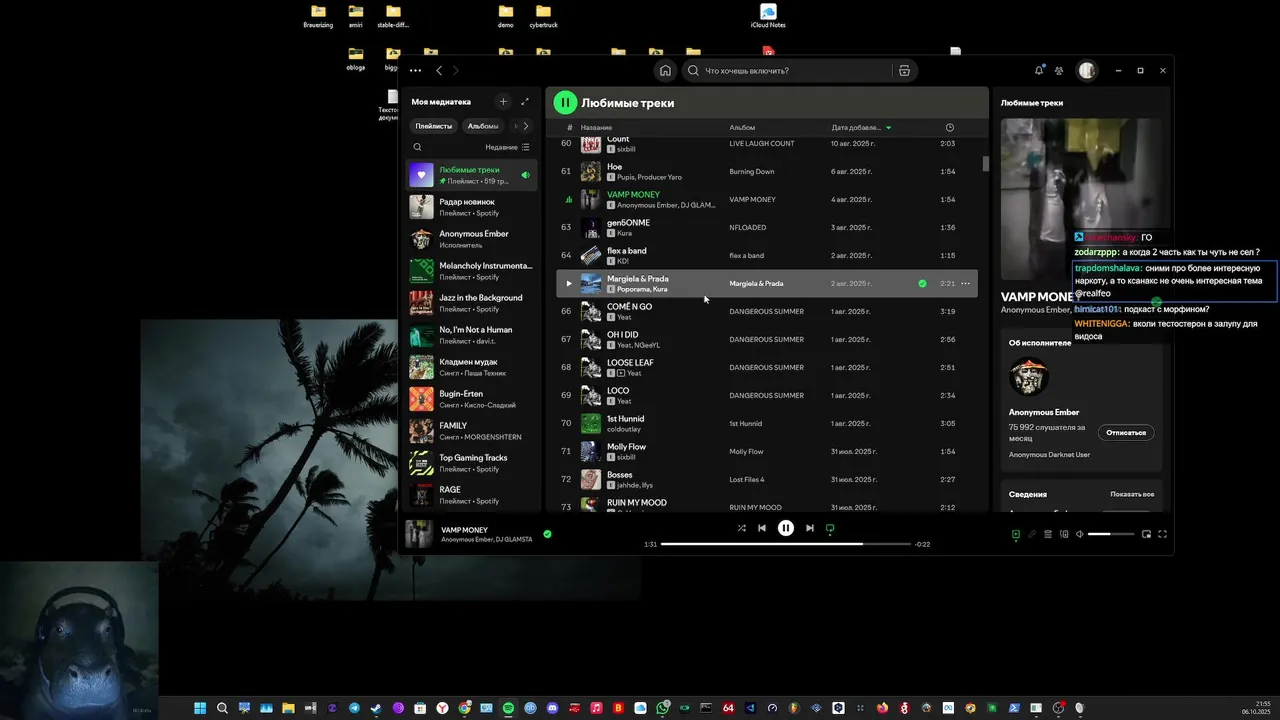Sort by Альбом column header

[742, 127]
